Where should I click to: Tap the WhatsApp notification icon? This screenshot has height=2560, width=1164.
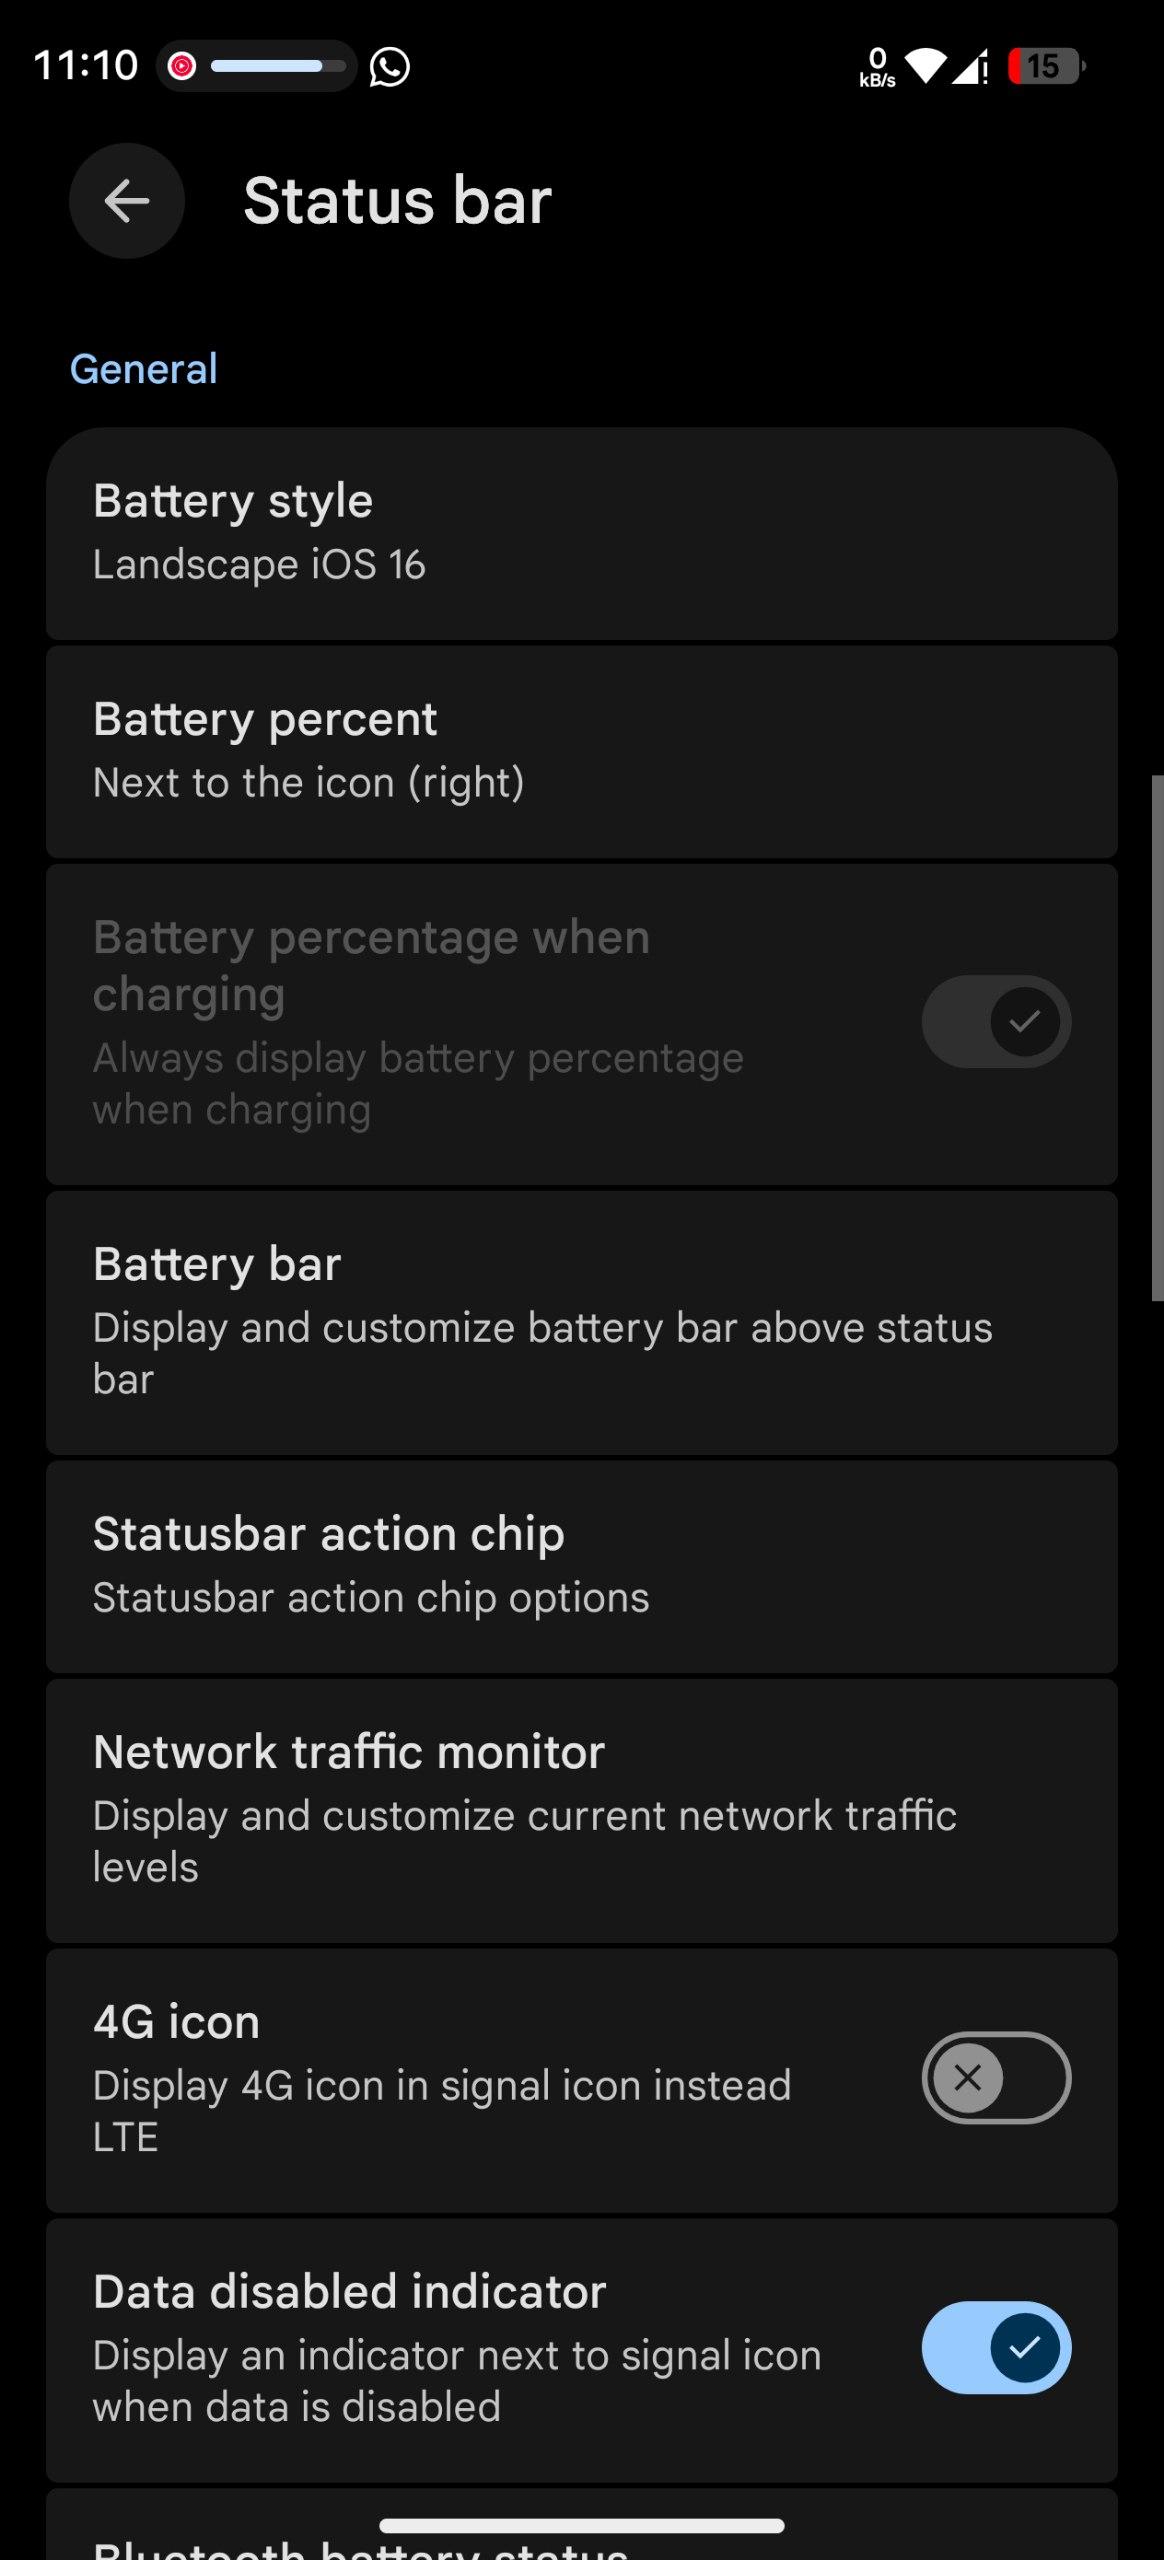(x=389, y=67)
